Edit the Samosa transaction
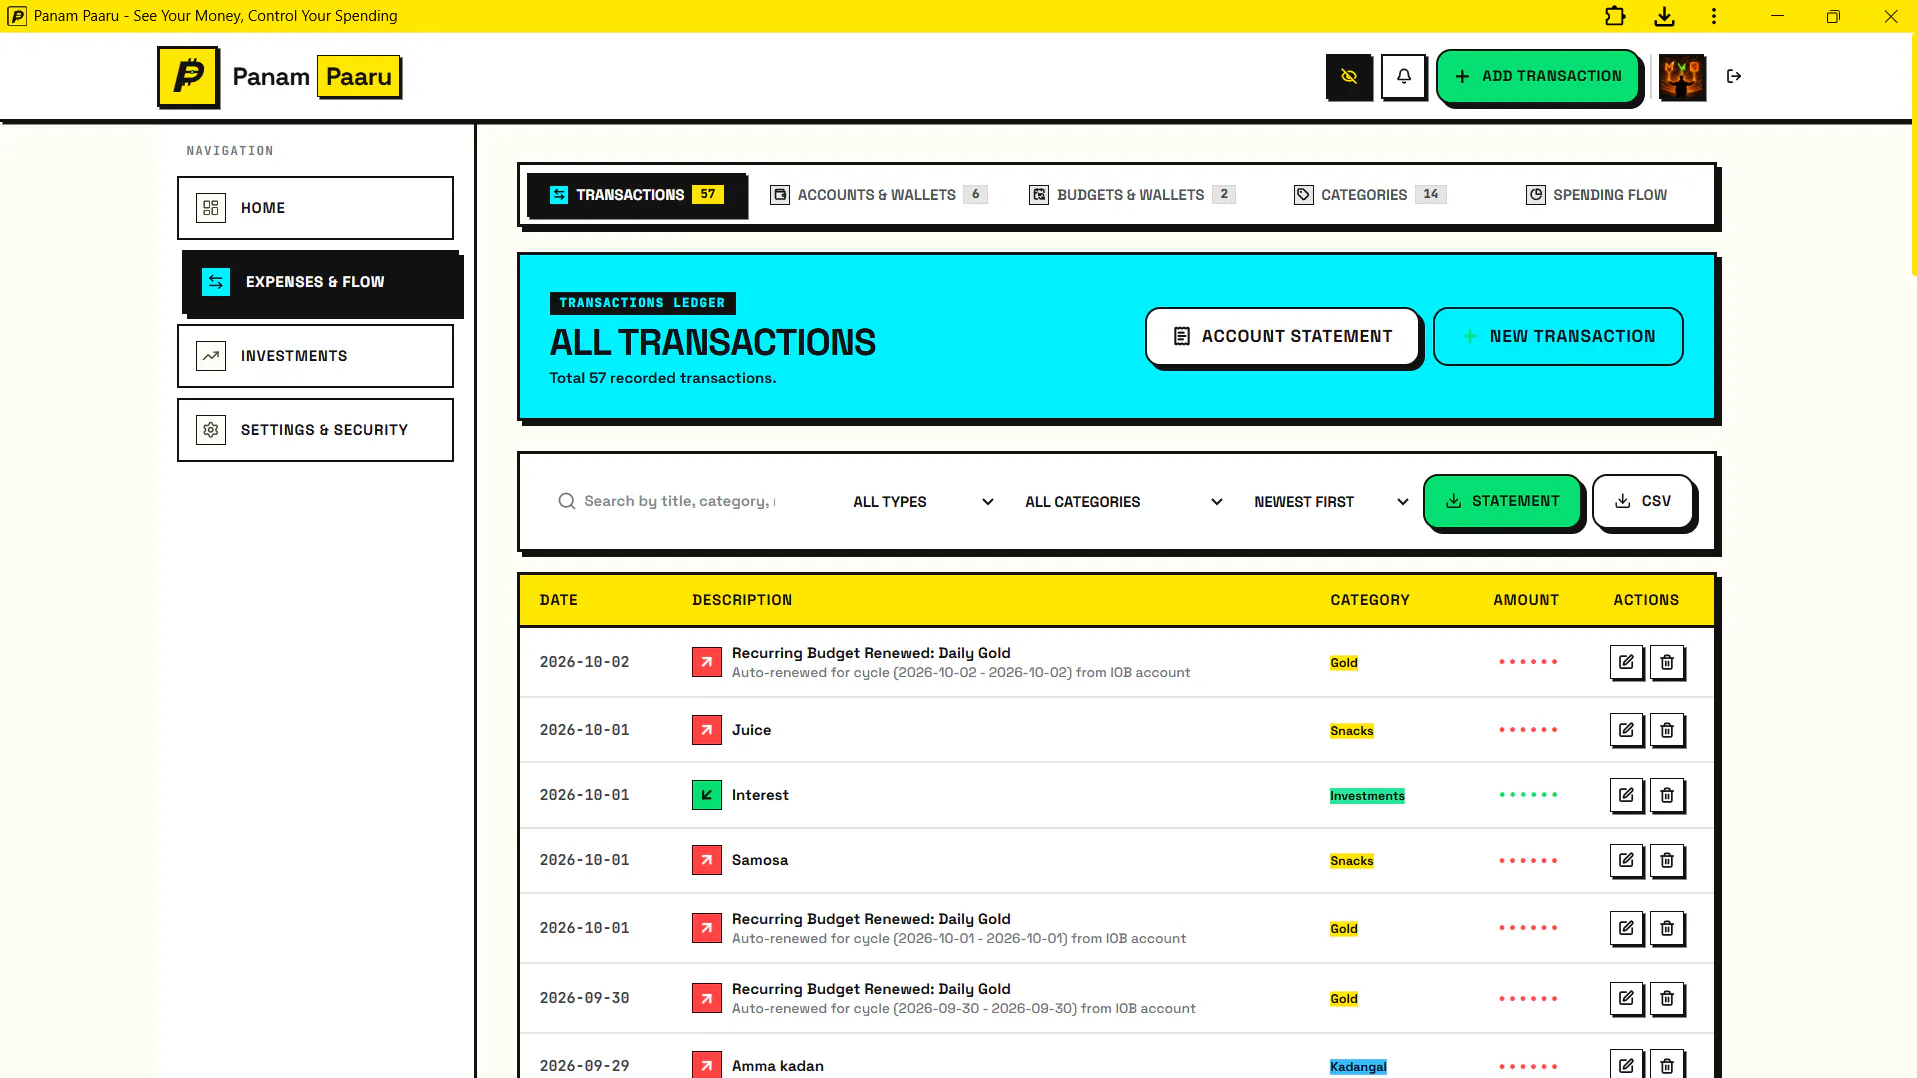Image resolution: width=1917 pixels, height=1078 pixels. (1626, 860)
